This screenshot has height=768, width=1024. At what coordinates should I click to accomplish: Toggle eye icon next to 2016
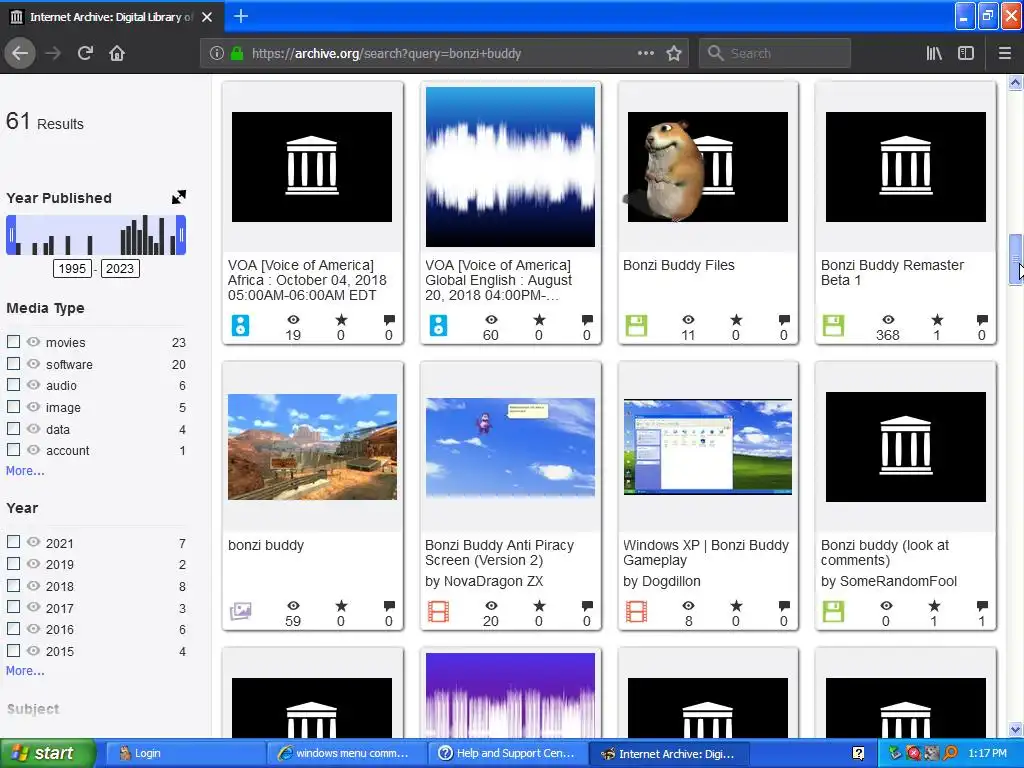coord(33,629)
